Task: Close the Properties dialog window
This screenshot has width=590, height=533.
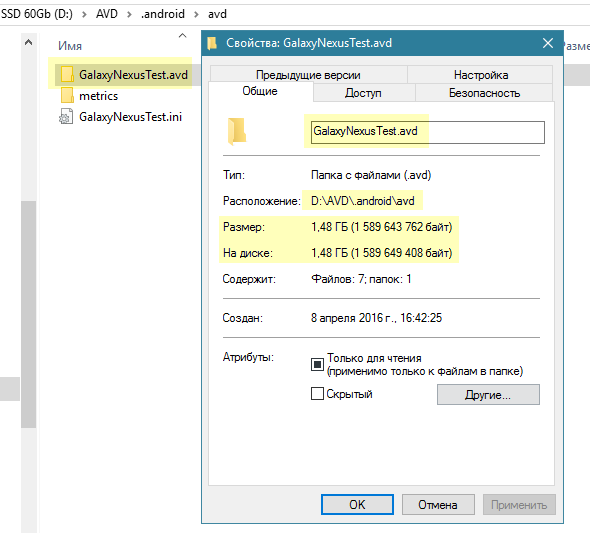Action: pyautogui.click(x=548, y=43)
